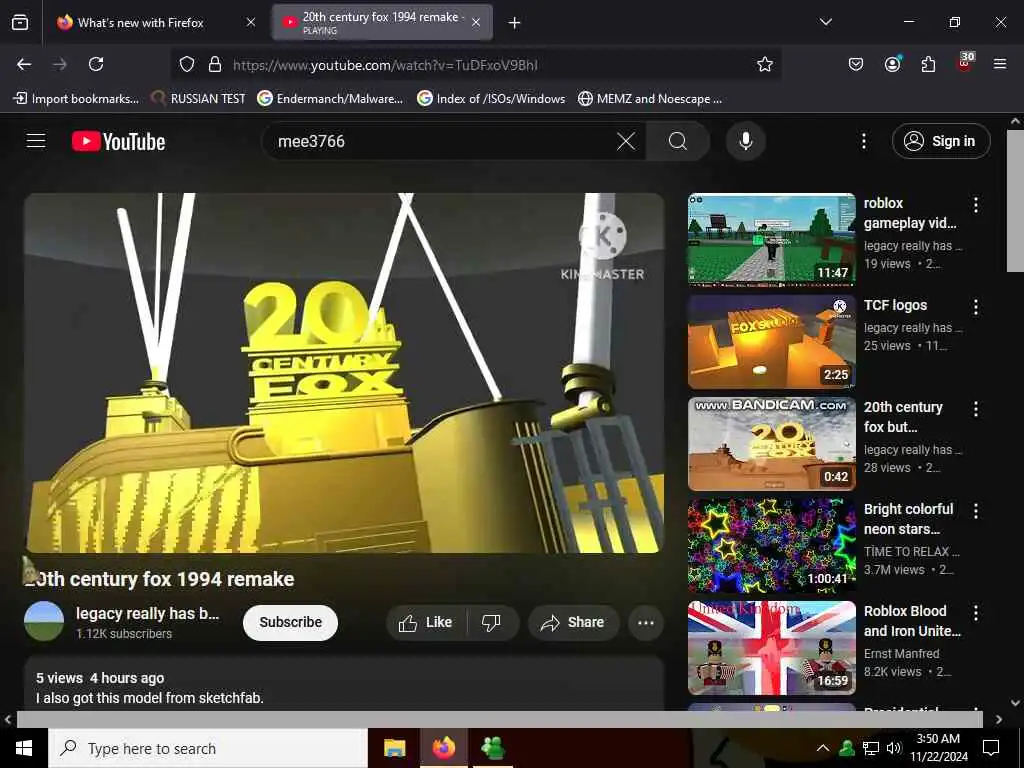
Task: Bookmark this page with star icon
Action: pos(765,64)
